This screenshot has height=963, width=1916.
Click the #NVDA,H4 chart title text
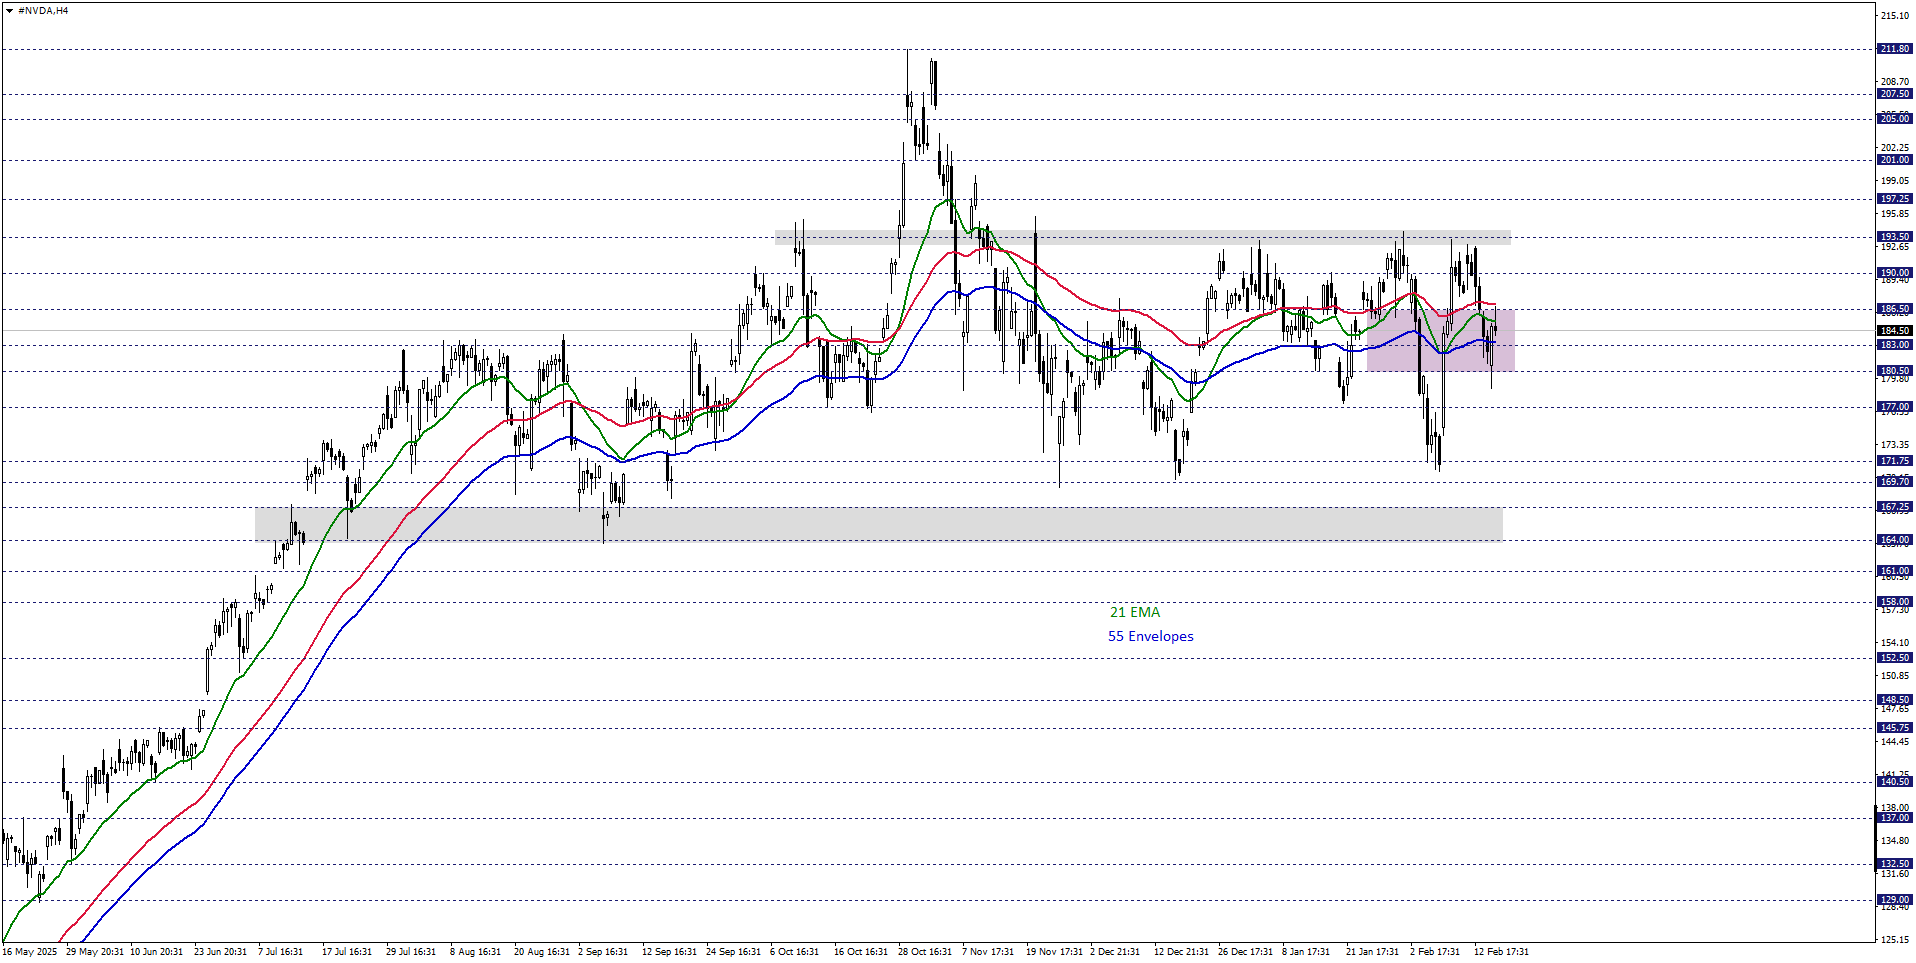tap(43, 11)
